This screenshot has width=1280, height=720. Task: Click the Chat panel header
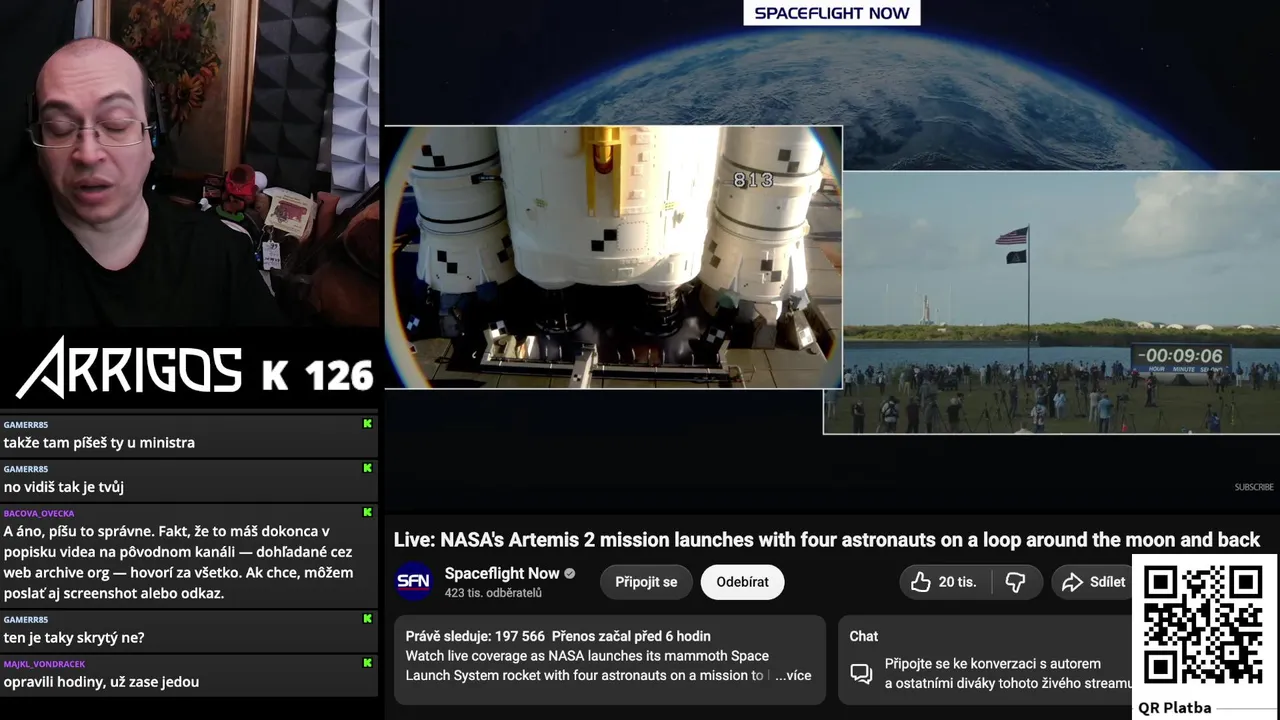[x=864, y=636]
